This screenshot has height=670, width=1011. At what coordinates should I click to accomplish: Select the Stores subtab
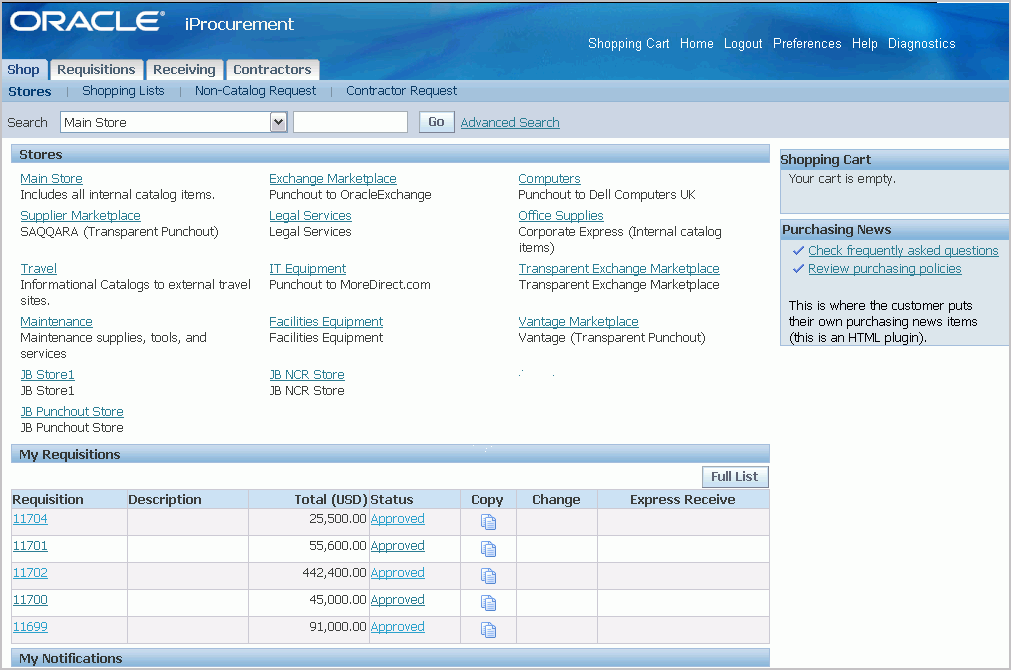pyautogui.click(x=30, y=92)
